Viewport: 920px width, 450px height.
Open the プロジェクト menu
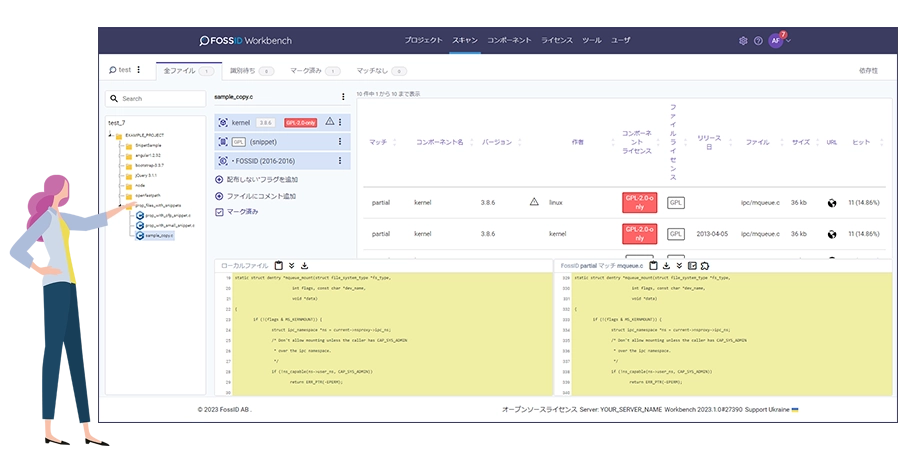coord(423,40)
